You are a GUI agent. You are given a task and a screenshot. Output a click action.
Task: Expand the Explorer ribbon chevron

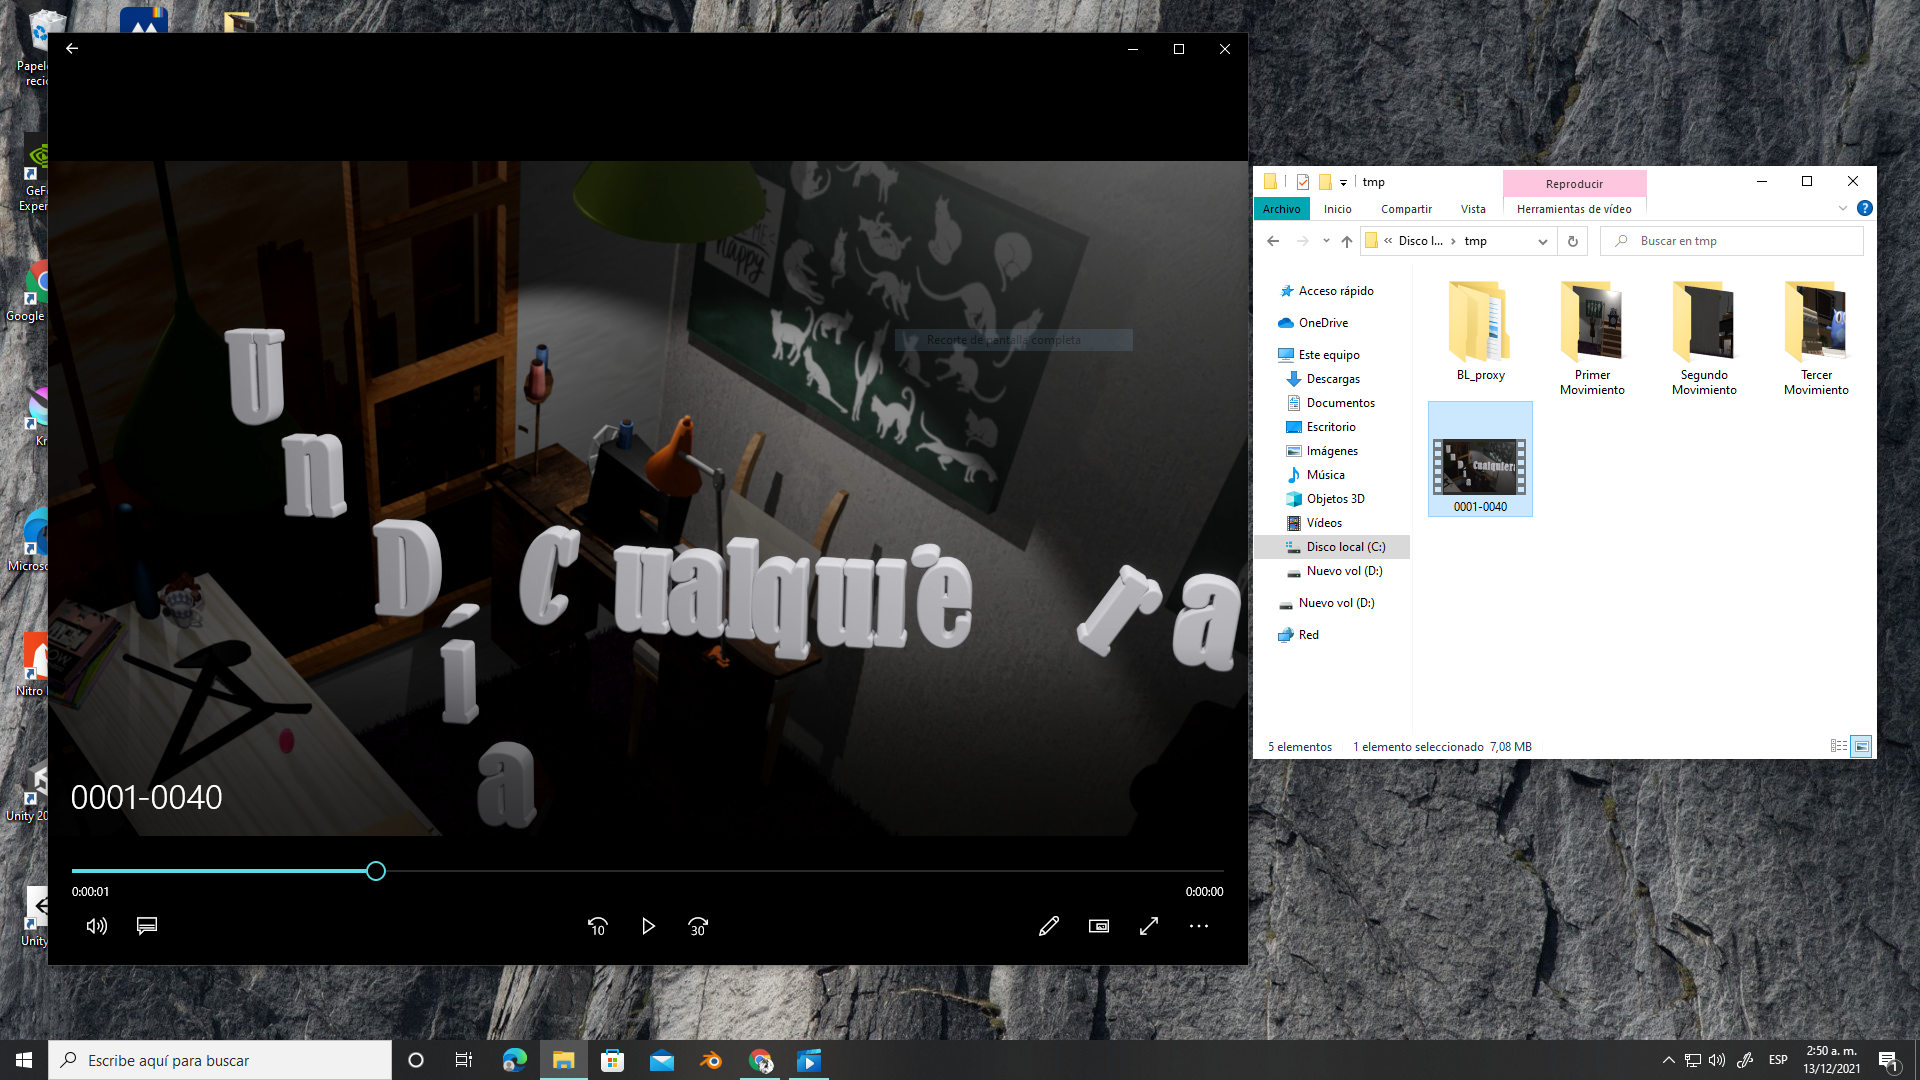(x=1843, y=209)
